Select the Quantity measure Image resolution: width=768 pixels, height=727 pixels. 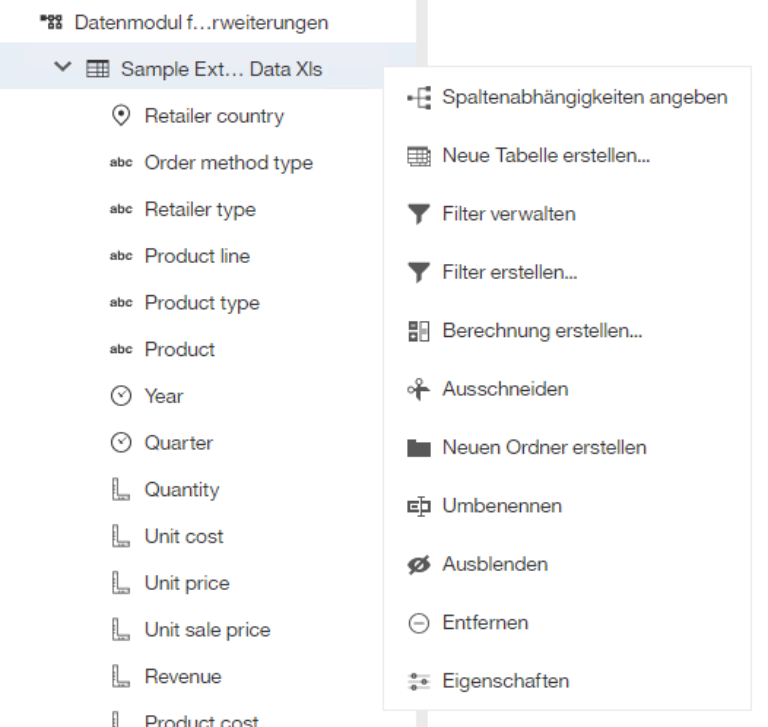coord(182,489)
